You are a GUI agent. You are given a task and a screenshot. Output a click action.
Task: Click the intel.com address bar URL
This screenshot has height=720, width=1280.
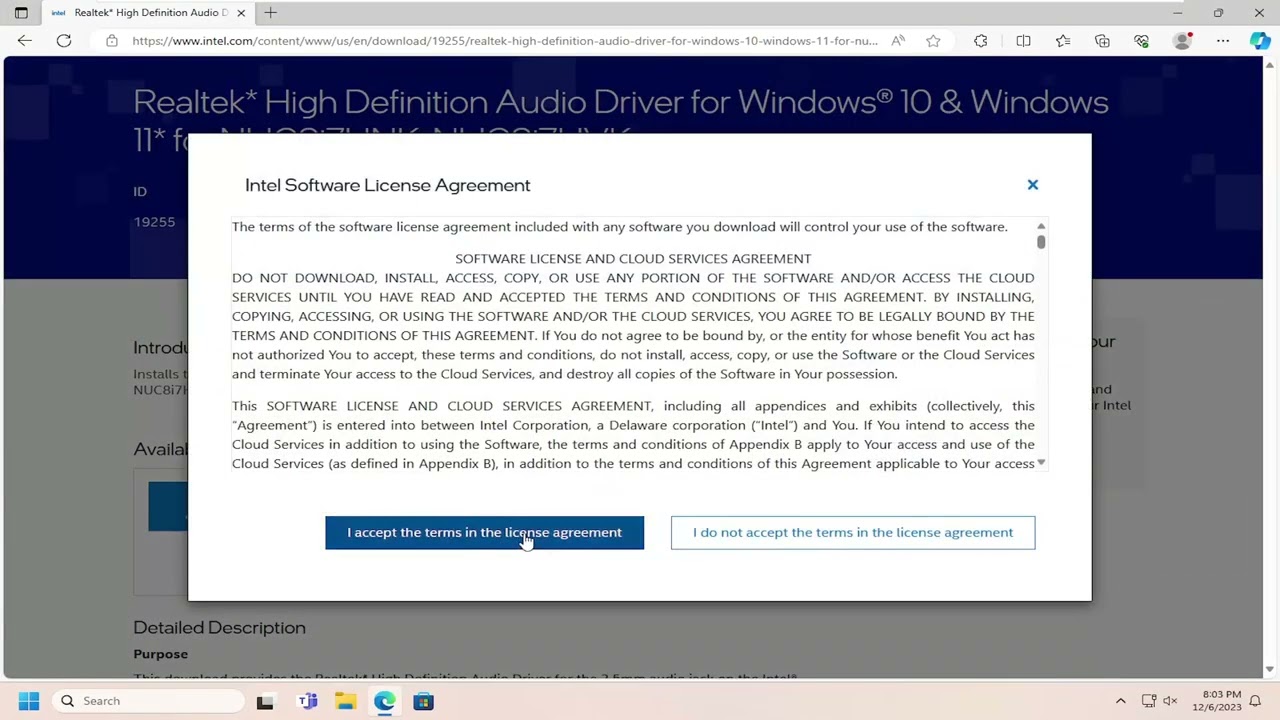(x=505, y=41)
